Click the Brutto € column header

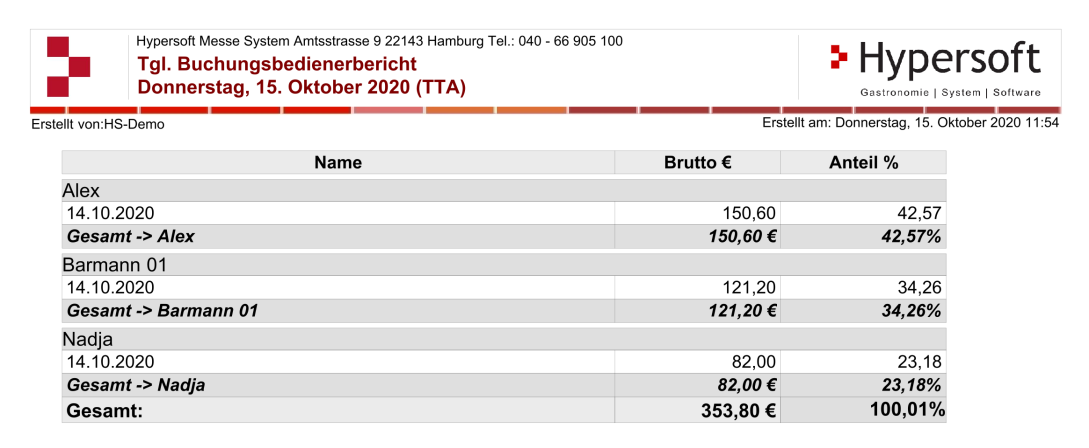click(698, 162)
